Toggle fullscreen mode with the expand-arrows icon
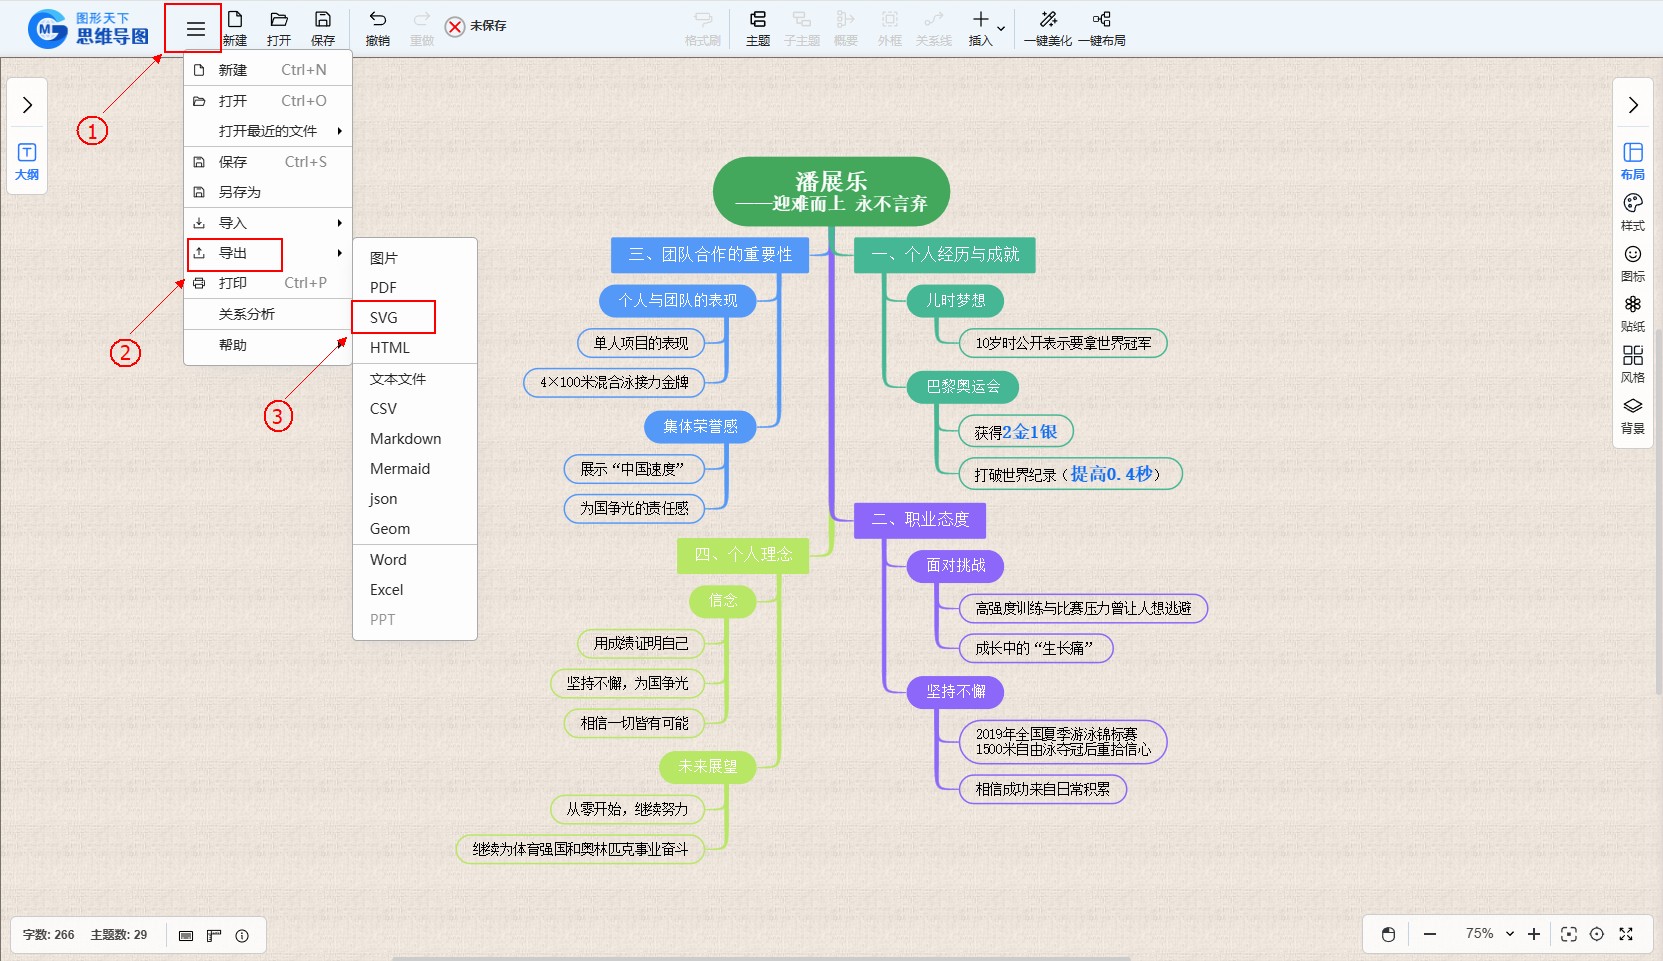Screen dimensions: 1663x961 coord(1626,934)
